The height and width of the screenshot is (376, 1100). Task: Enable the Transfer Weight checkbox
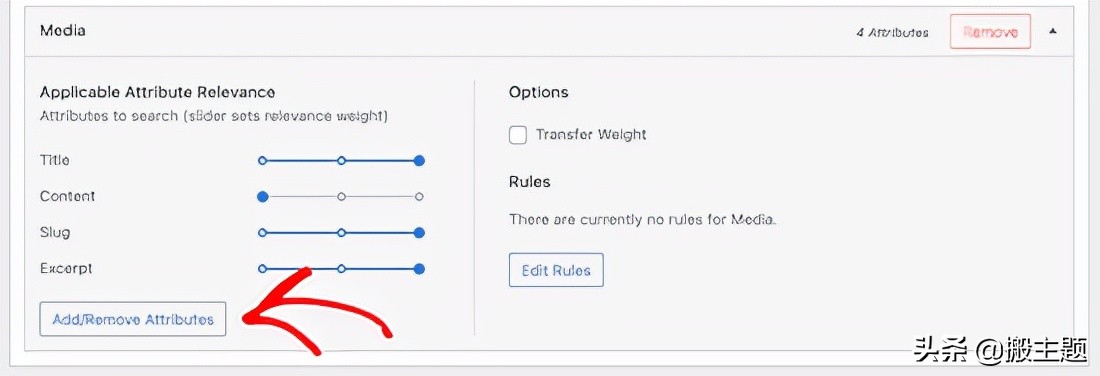point(518,135)
